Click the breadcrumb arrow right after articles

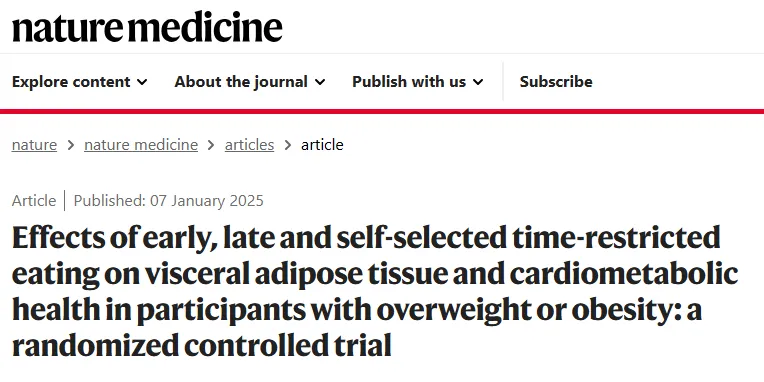tap(287, 145)
